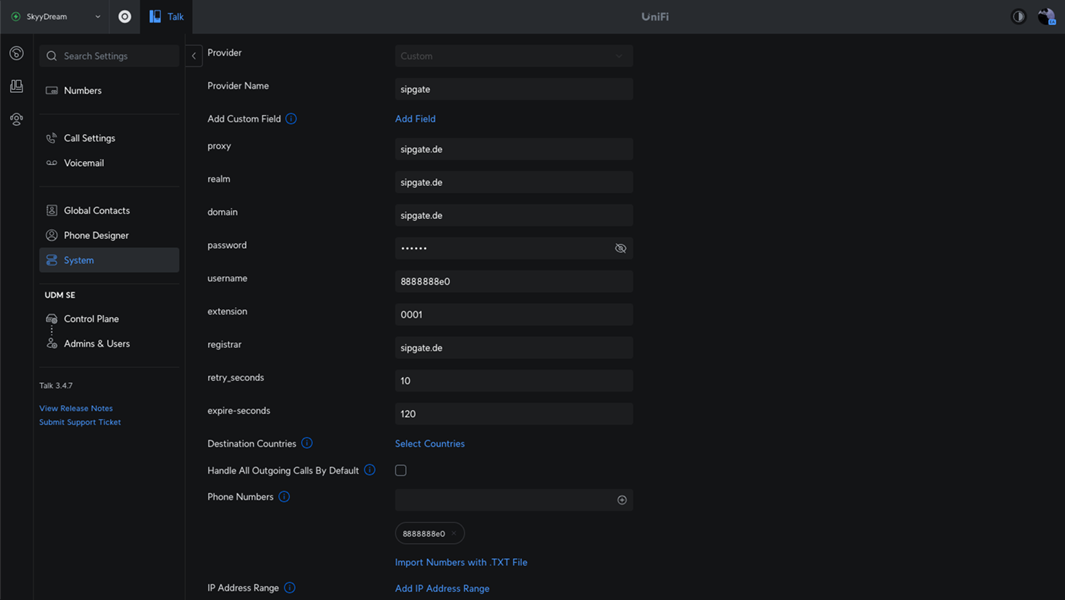This screenshot has height=600, width=1065.
Task: Click info icon beside Destination Countries
Action: tap(307, 443)
